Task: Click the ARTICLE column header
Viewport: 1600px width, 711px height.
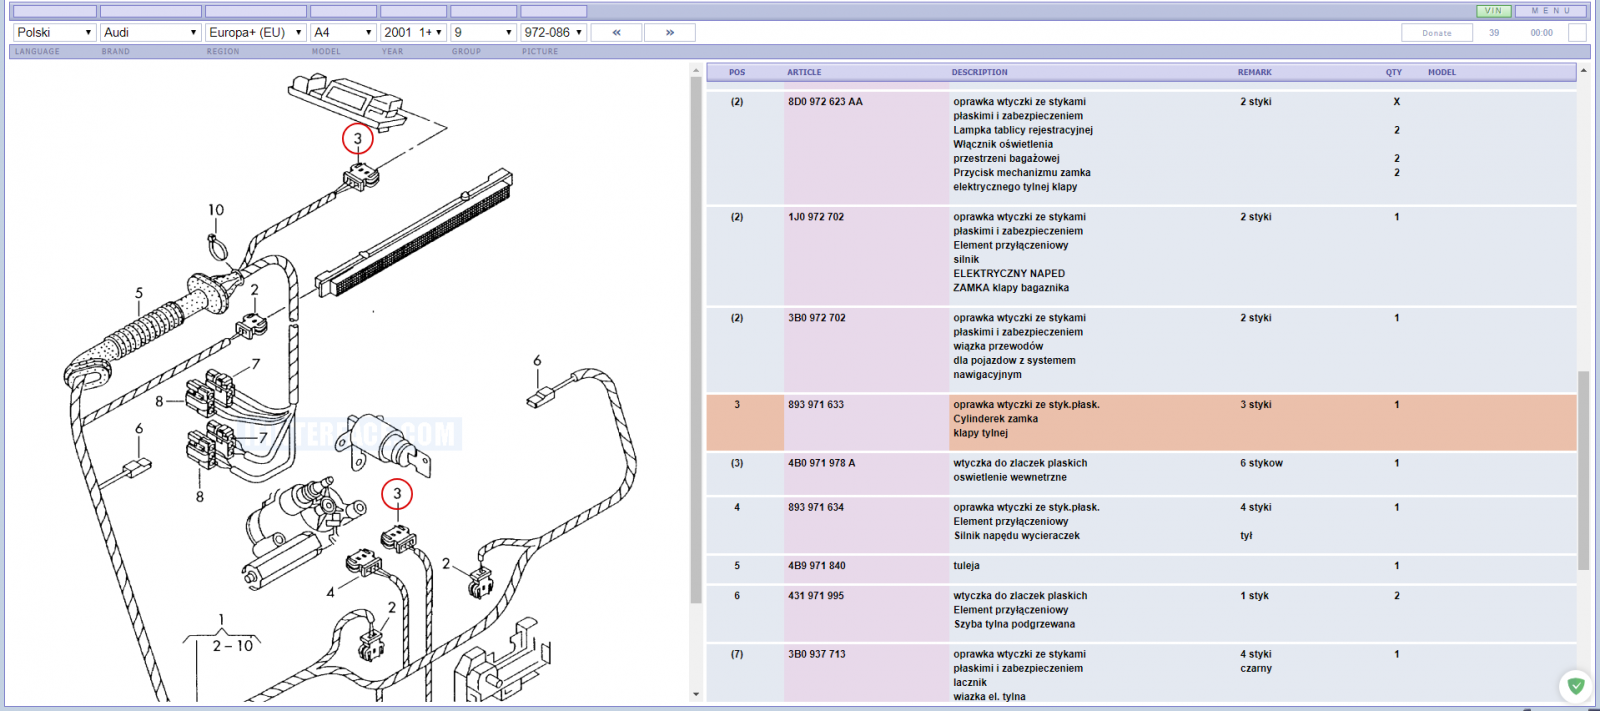Action: coord(804,72)
